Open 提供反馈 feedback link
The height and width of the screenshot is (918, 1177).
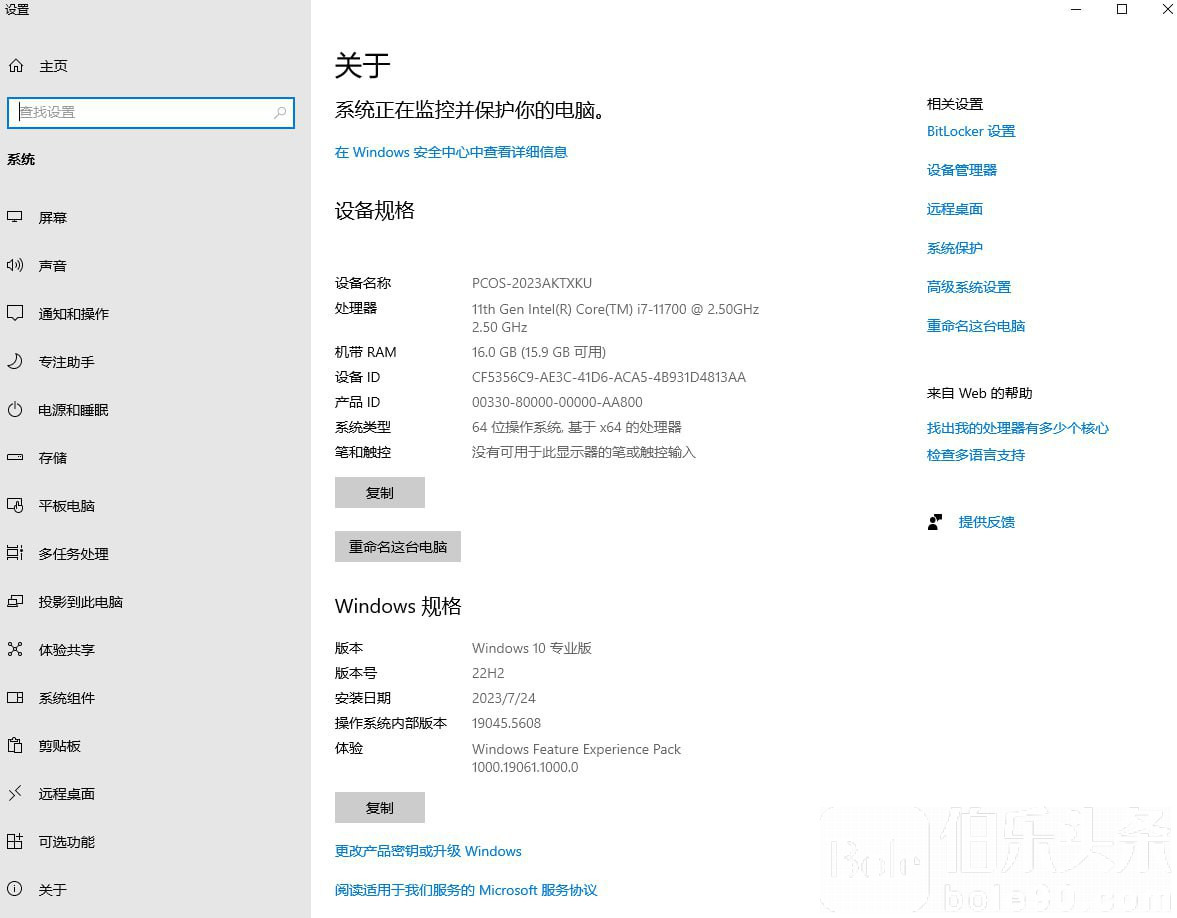click(986, 522)
